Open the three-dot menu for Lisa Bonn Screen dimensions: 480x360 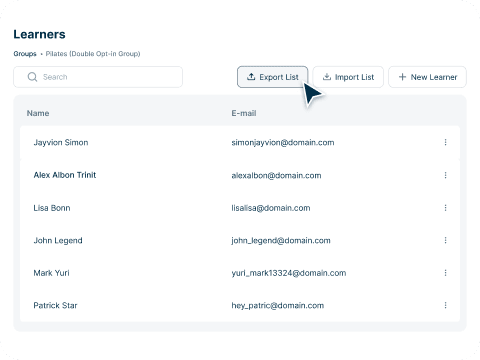(445, 208)
